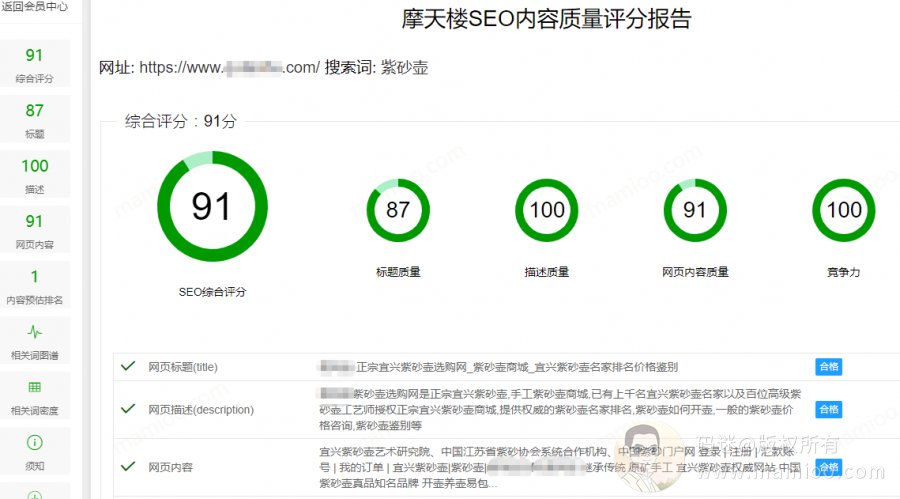The height and width of the screenshot is (499, 900).
Task: Click the SEO综合评分 91 donut chart
Action: 211,207
